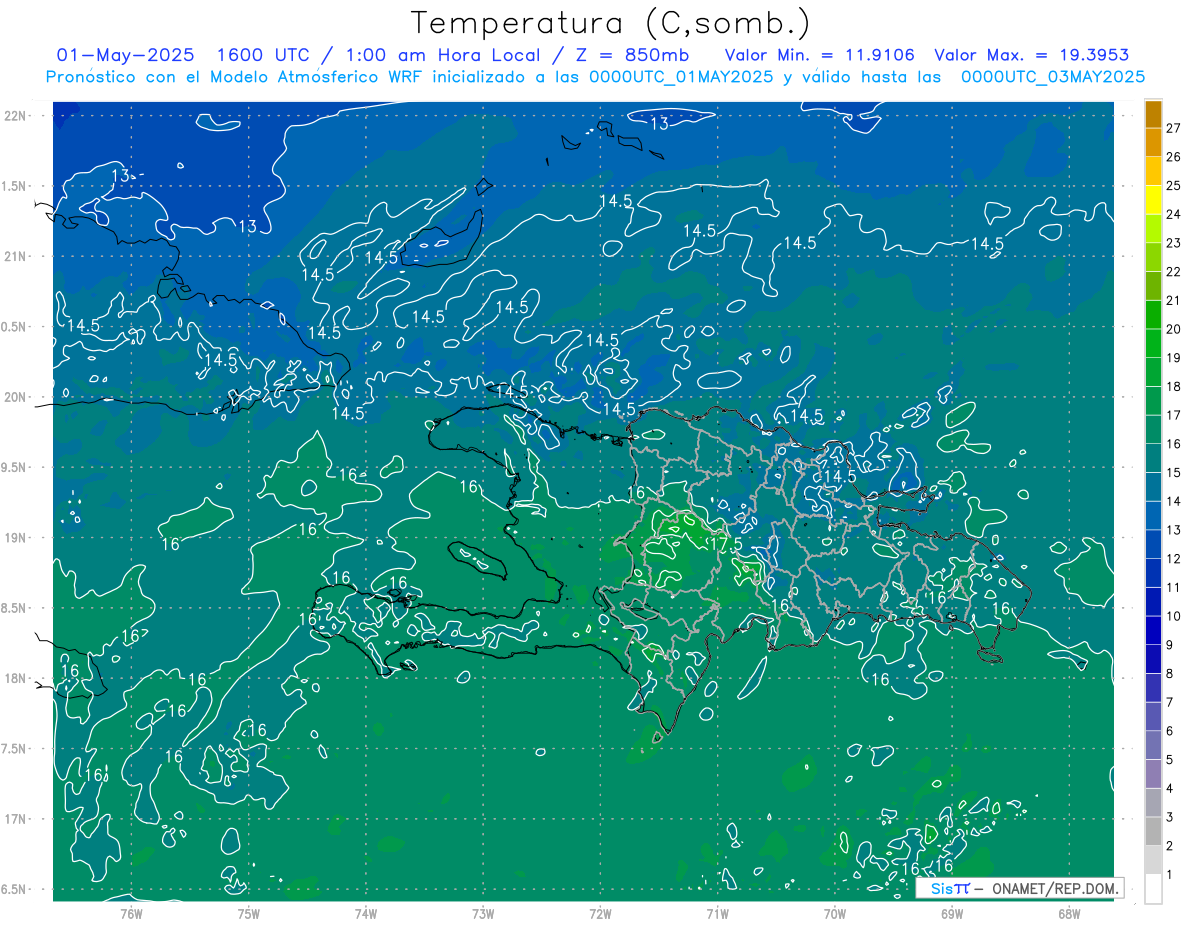This screenshot has height=927, width=1200.
Task: Click the "Valor Max. = 19.3953" readout
Action: pos(1031,55)
